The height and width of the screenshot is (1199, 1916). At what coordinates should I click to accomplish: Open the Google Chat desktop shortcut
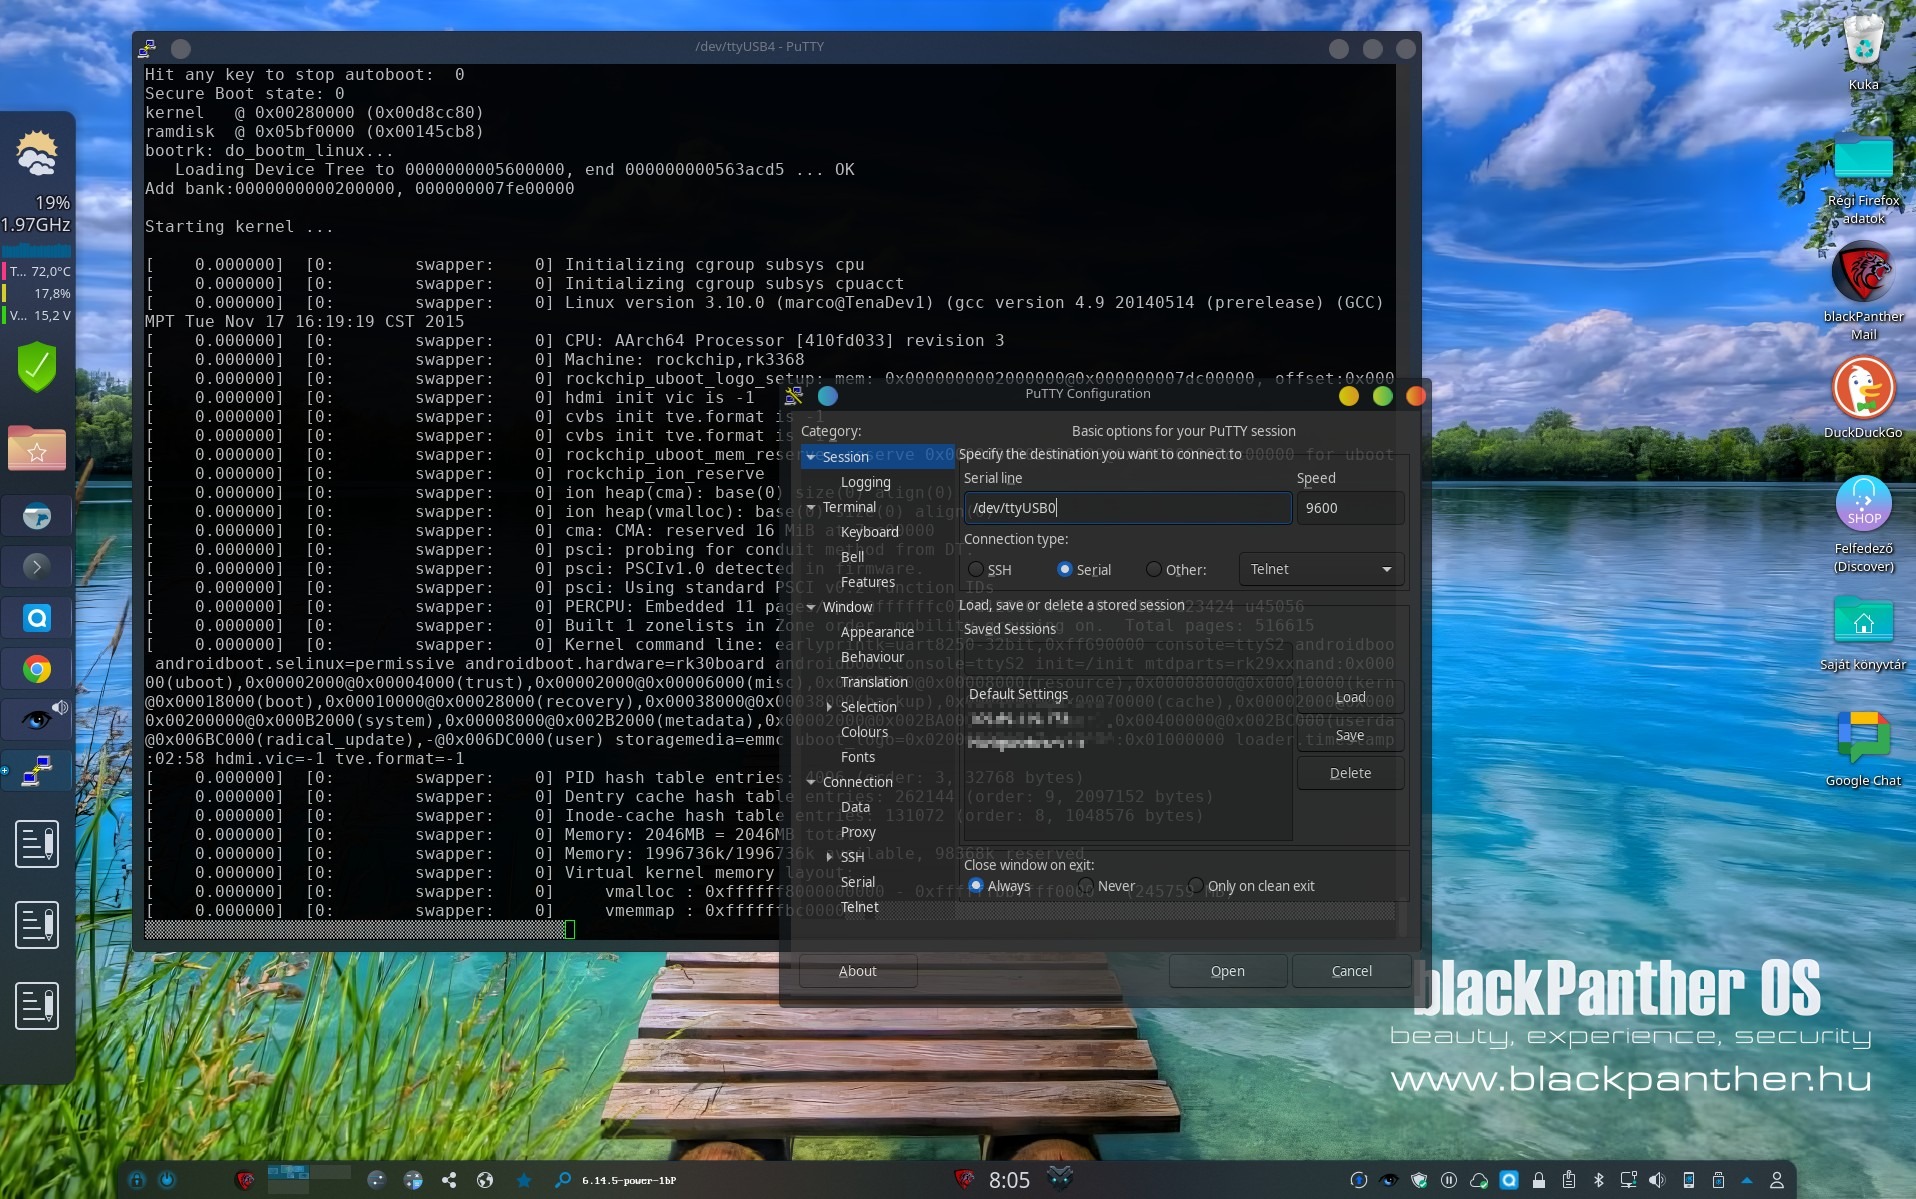[x=1862, y=738]
